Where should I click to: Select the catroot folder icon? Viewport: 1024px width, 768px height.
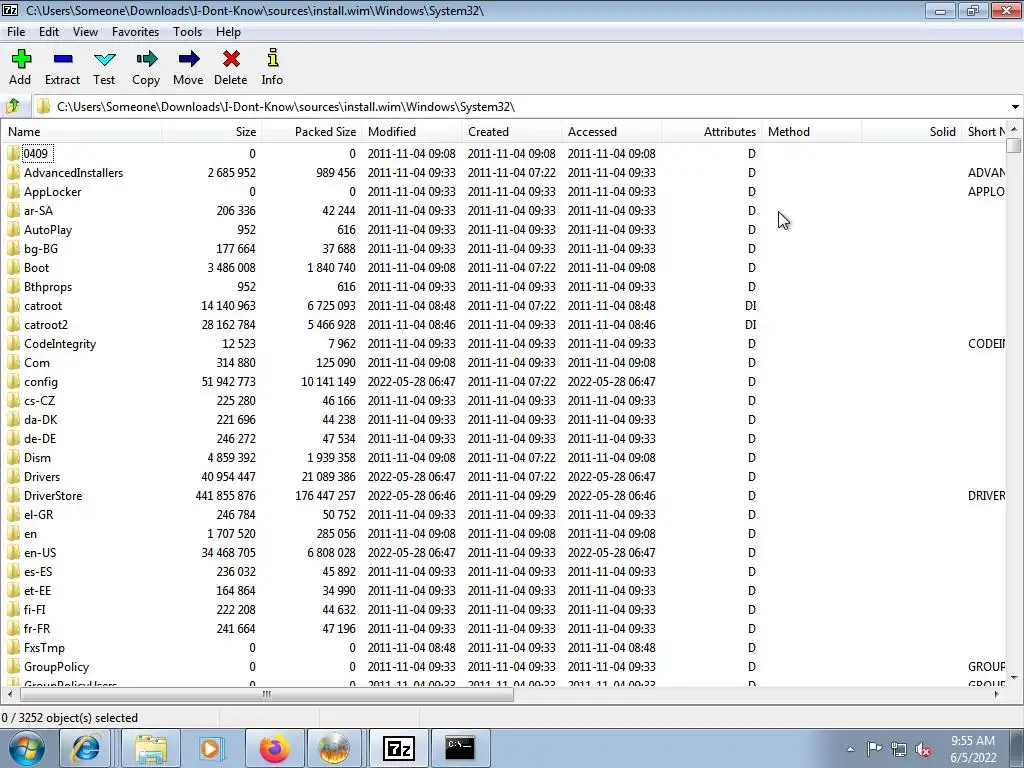click(x=13, y=305)
